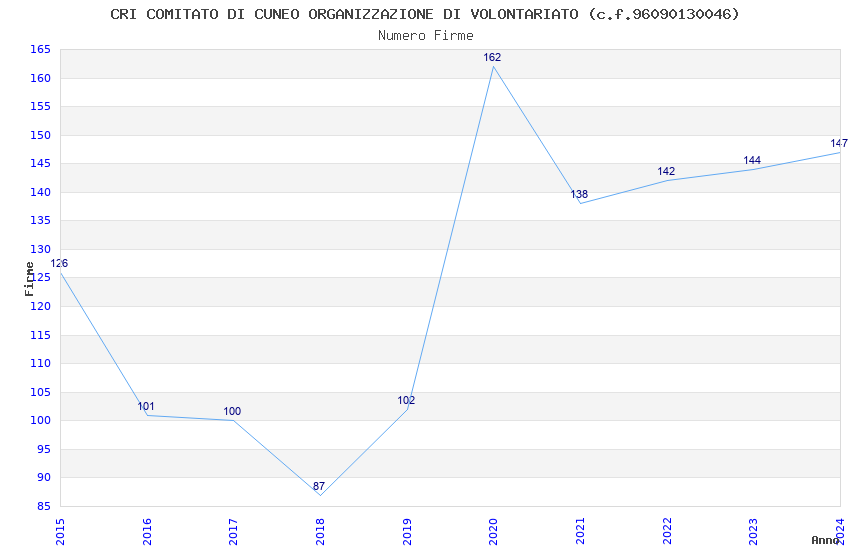This screenshot has height=550, width=850.
Task: Click the y-axis tick label 100
Action: [x=40, y=420]
